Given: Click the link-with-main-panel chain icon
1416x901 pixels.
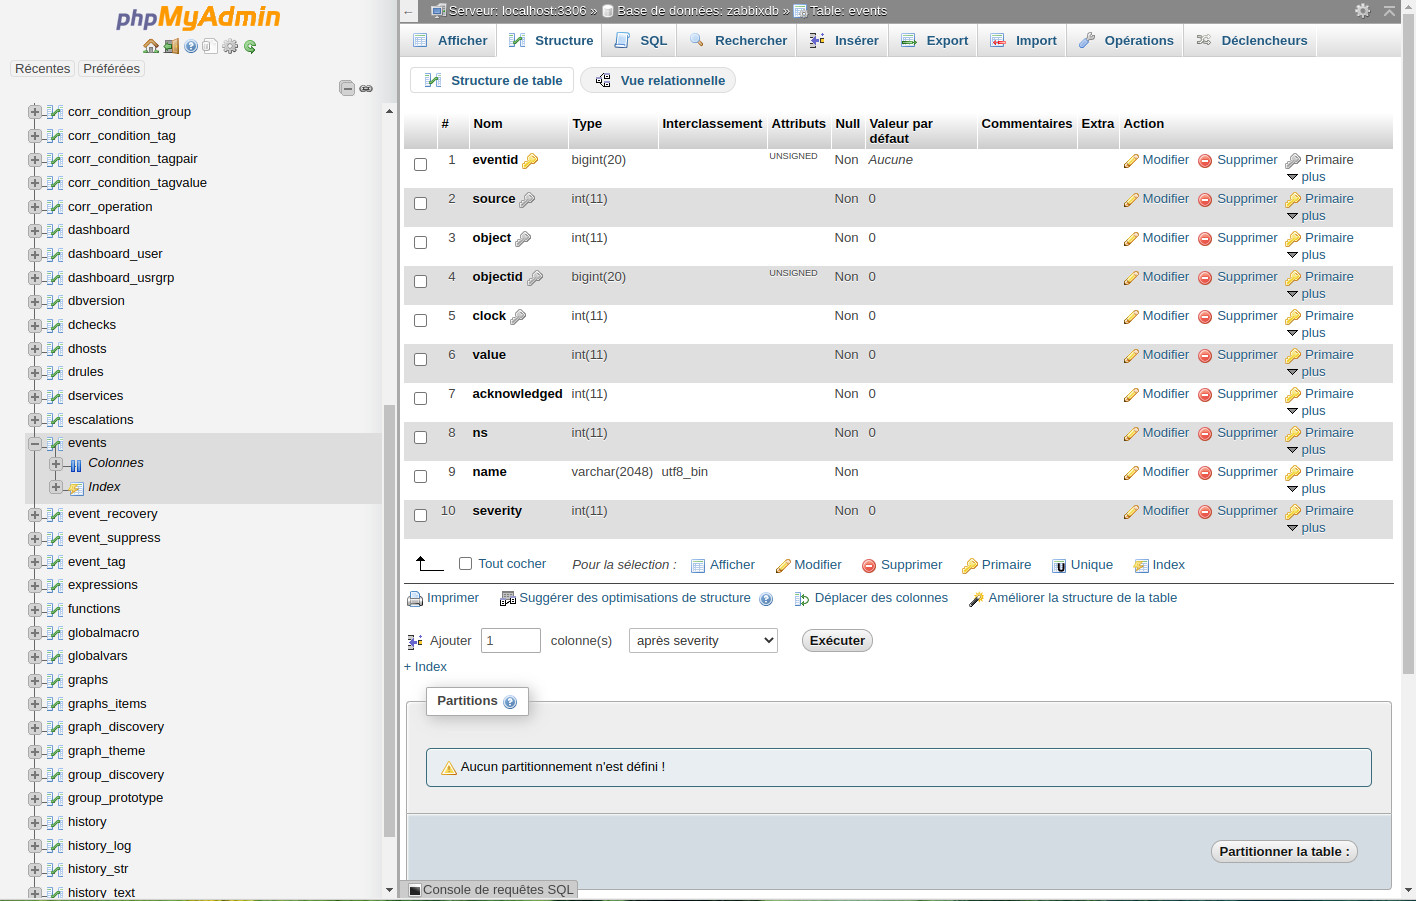Looking at the screenshot, I should (366, 88).
